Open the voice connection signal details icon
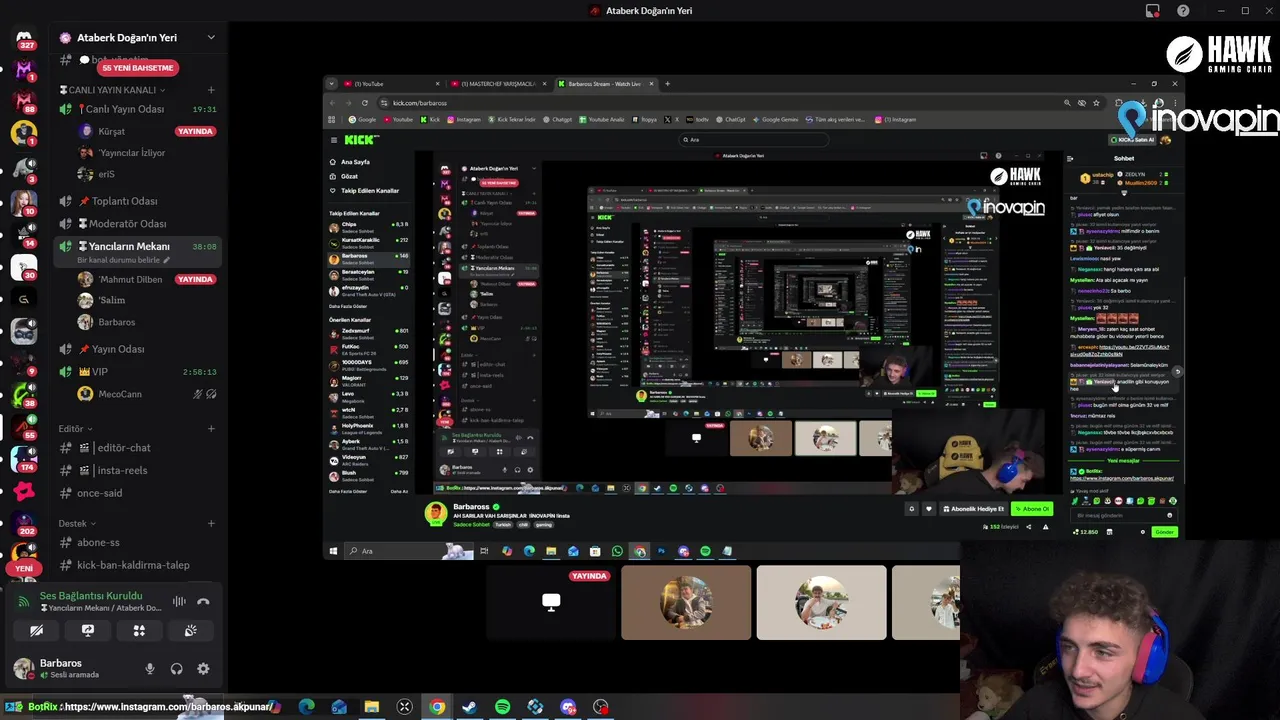The image size is (1280, 720). point(22,602)
